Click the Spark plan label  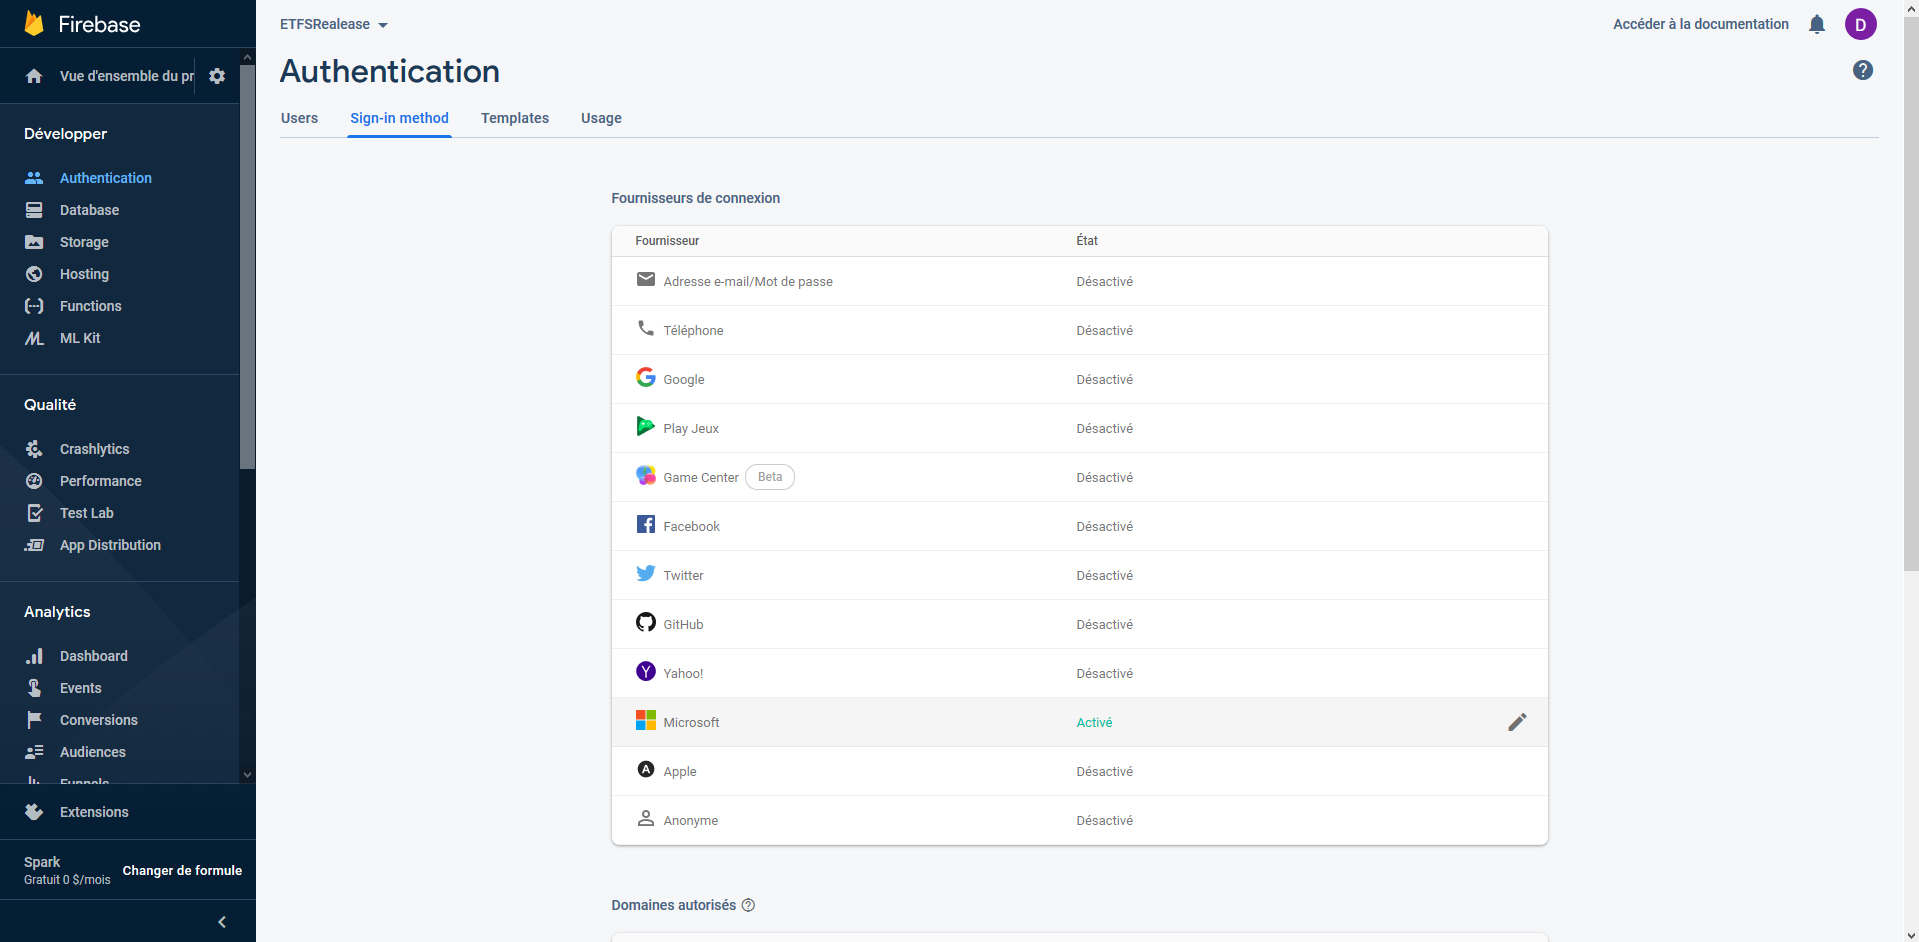point(42,862)
